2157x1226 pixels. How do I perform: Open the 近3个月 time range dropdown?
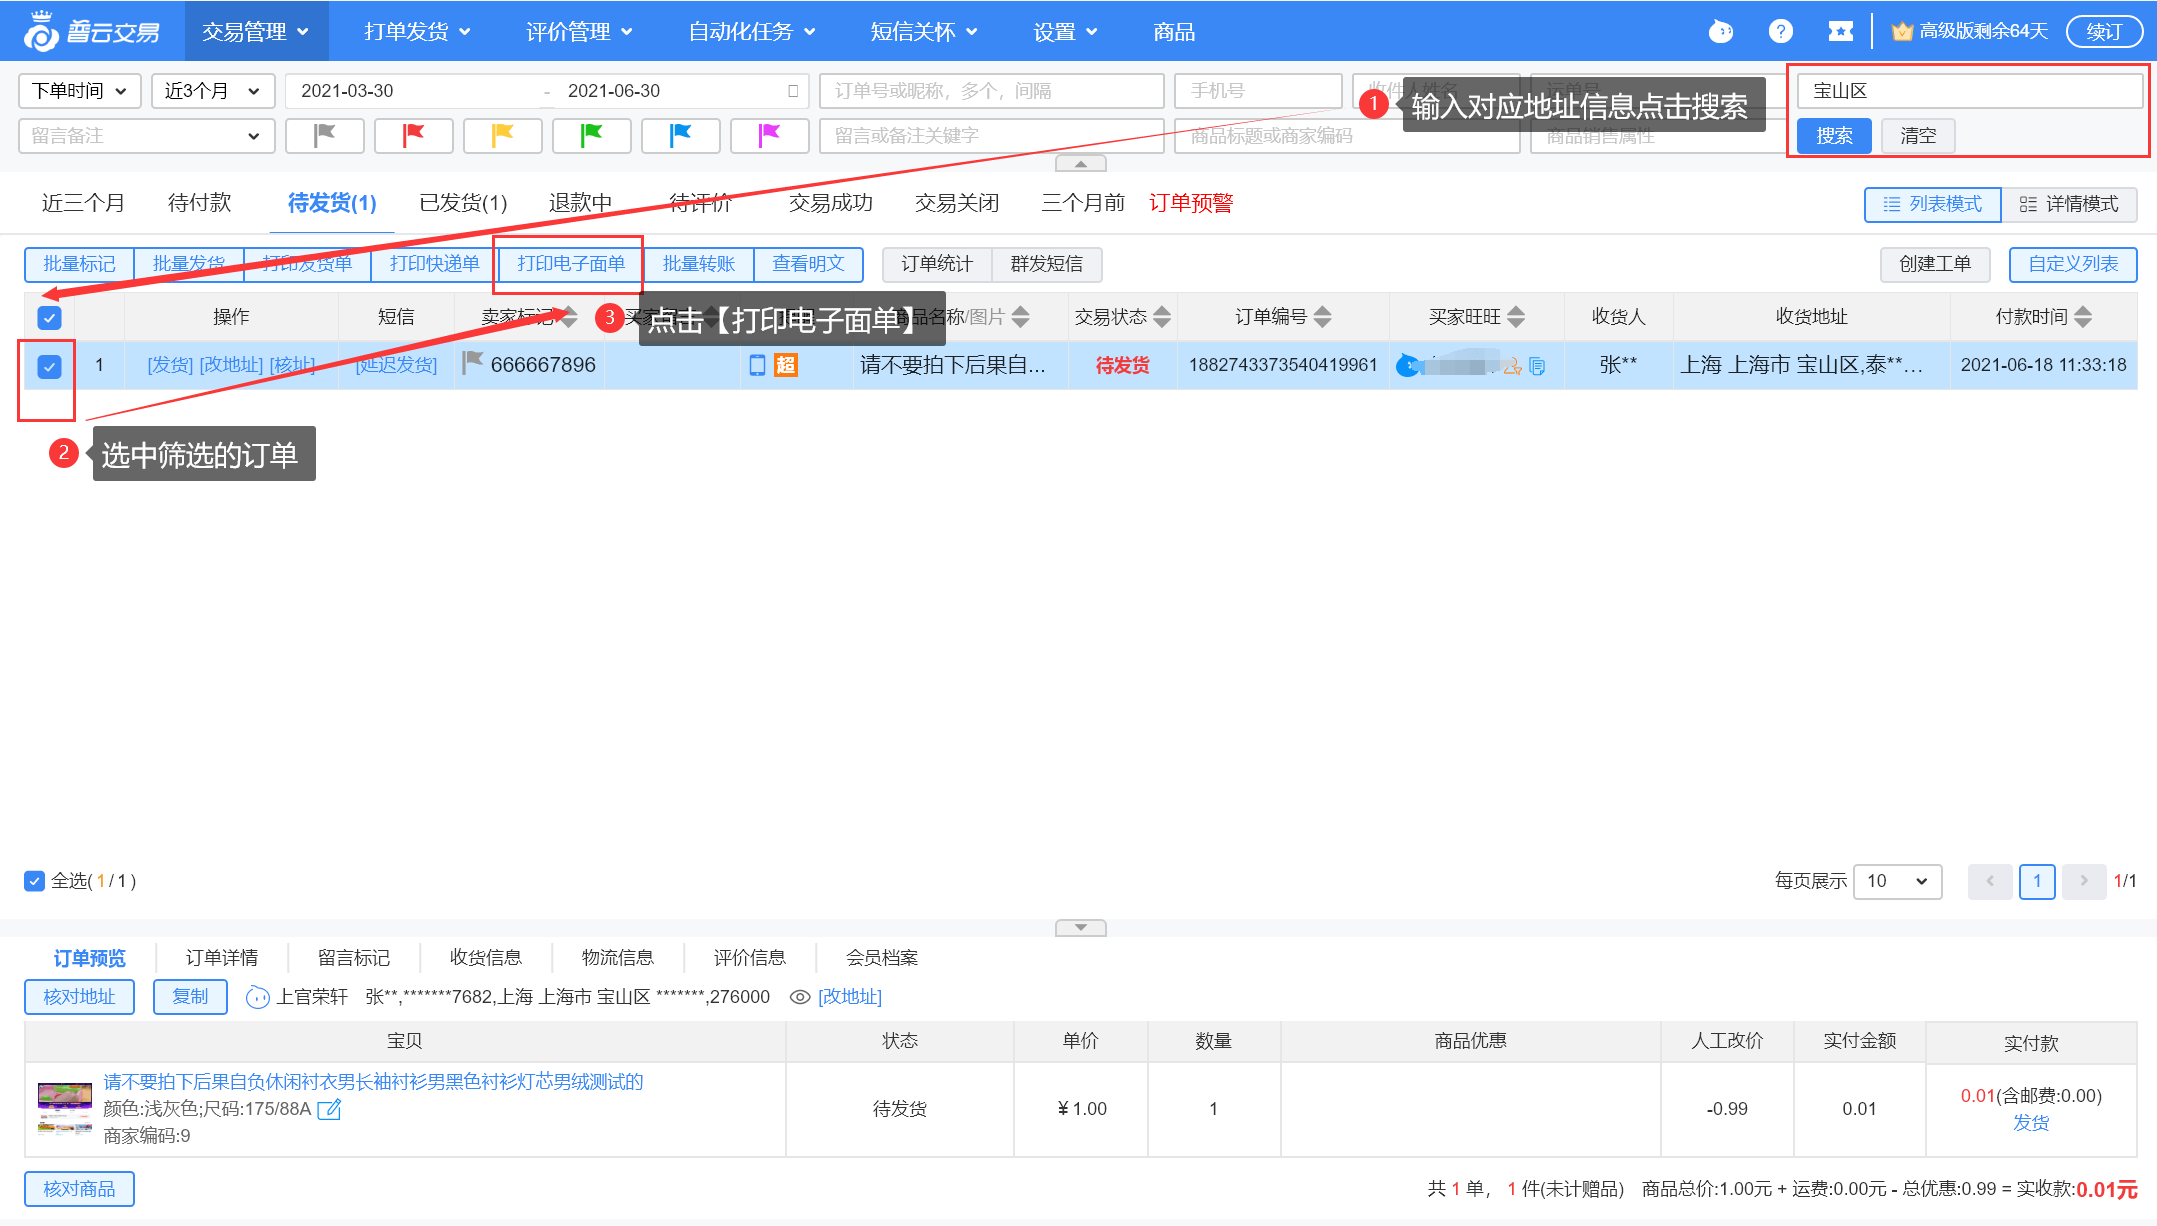[212, 91]
